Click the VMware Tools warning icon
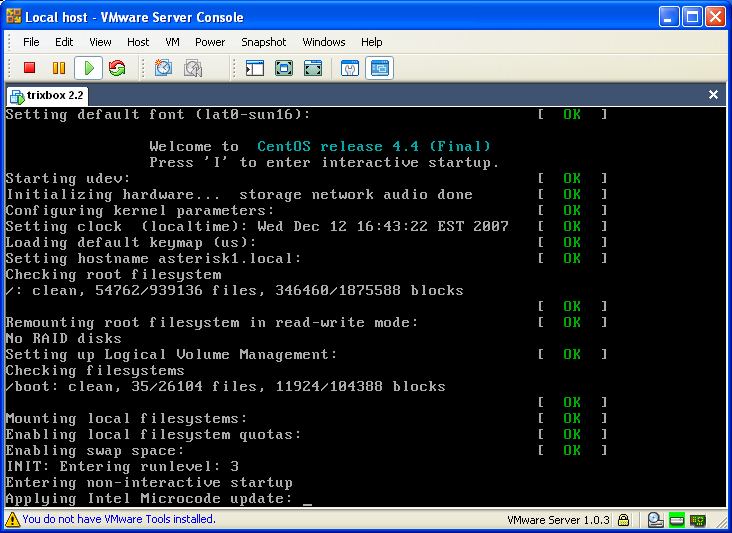Viewport: 732px width, 533px height. [x=12, y=519]
